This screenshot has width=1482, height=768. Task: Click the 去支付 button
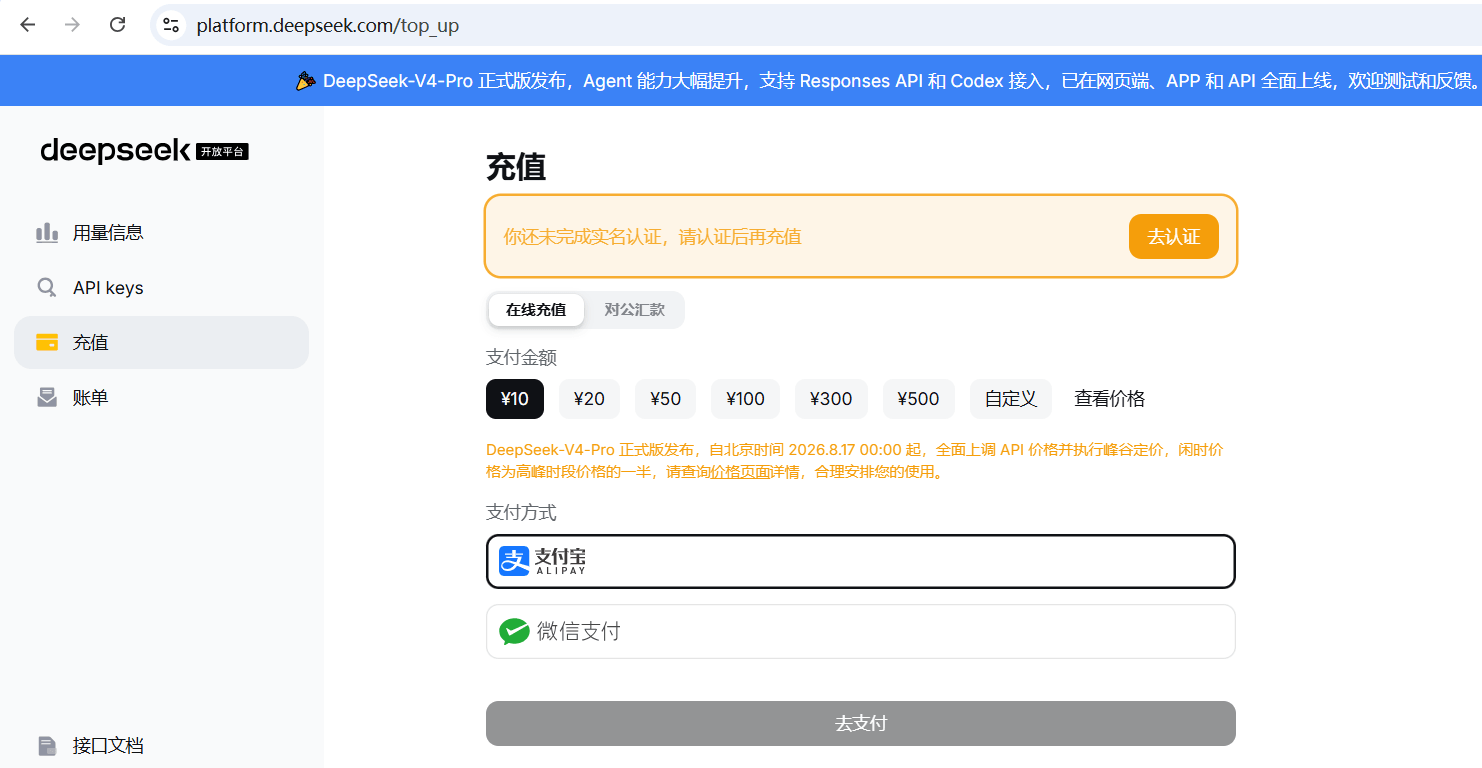(861, 724)
